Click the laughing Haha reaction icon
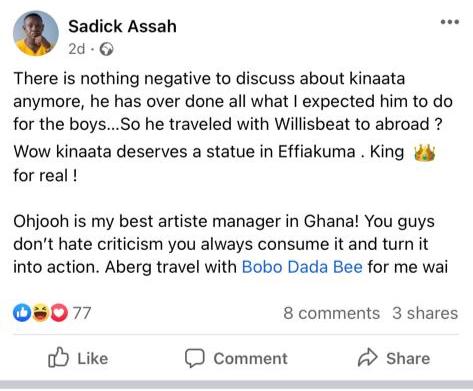 click(x=40, y=313)
